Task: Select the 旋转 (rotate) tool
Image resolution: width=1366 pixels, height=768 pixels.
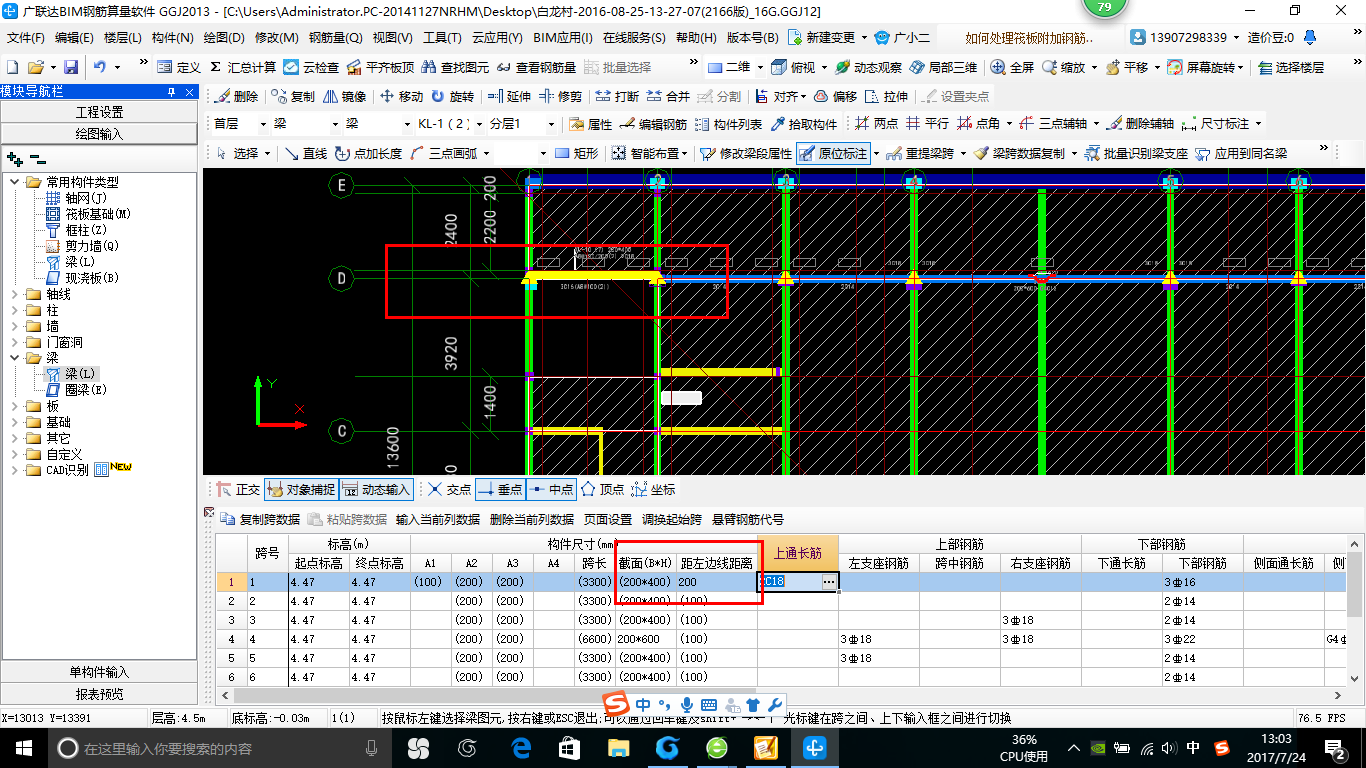Action: [453, 97]
